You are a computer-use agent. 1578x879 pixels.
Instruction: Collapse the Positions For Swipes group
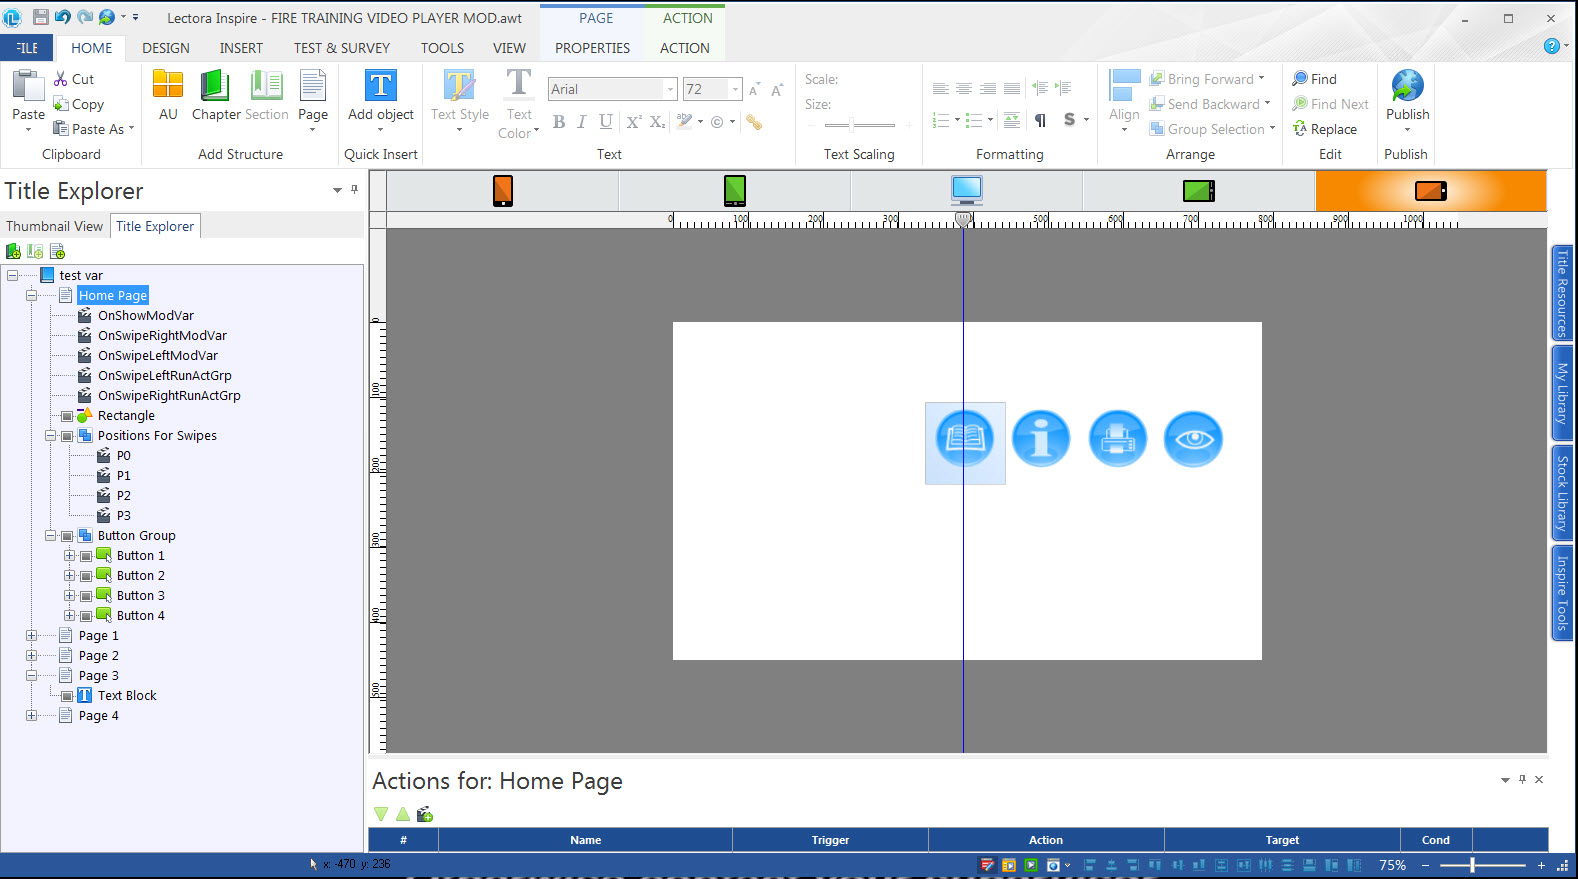[50, 436]
